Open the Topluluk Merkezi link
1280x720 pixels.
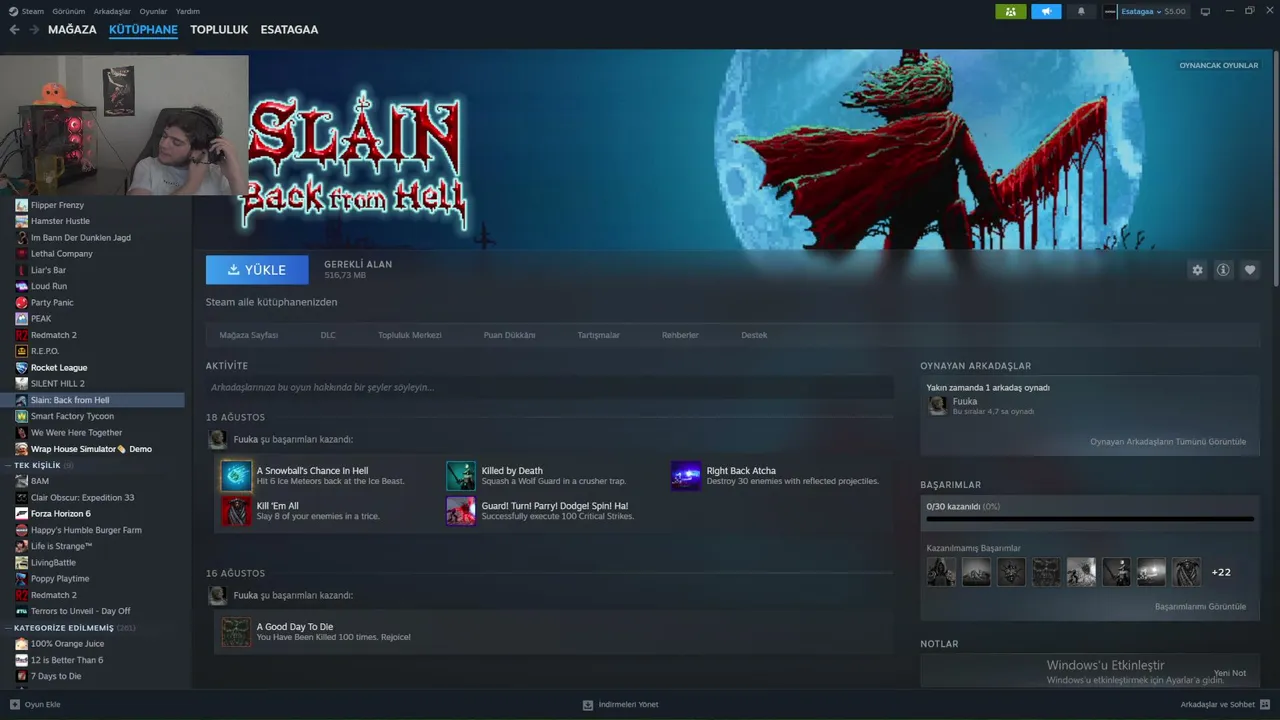click(410, 335)
